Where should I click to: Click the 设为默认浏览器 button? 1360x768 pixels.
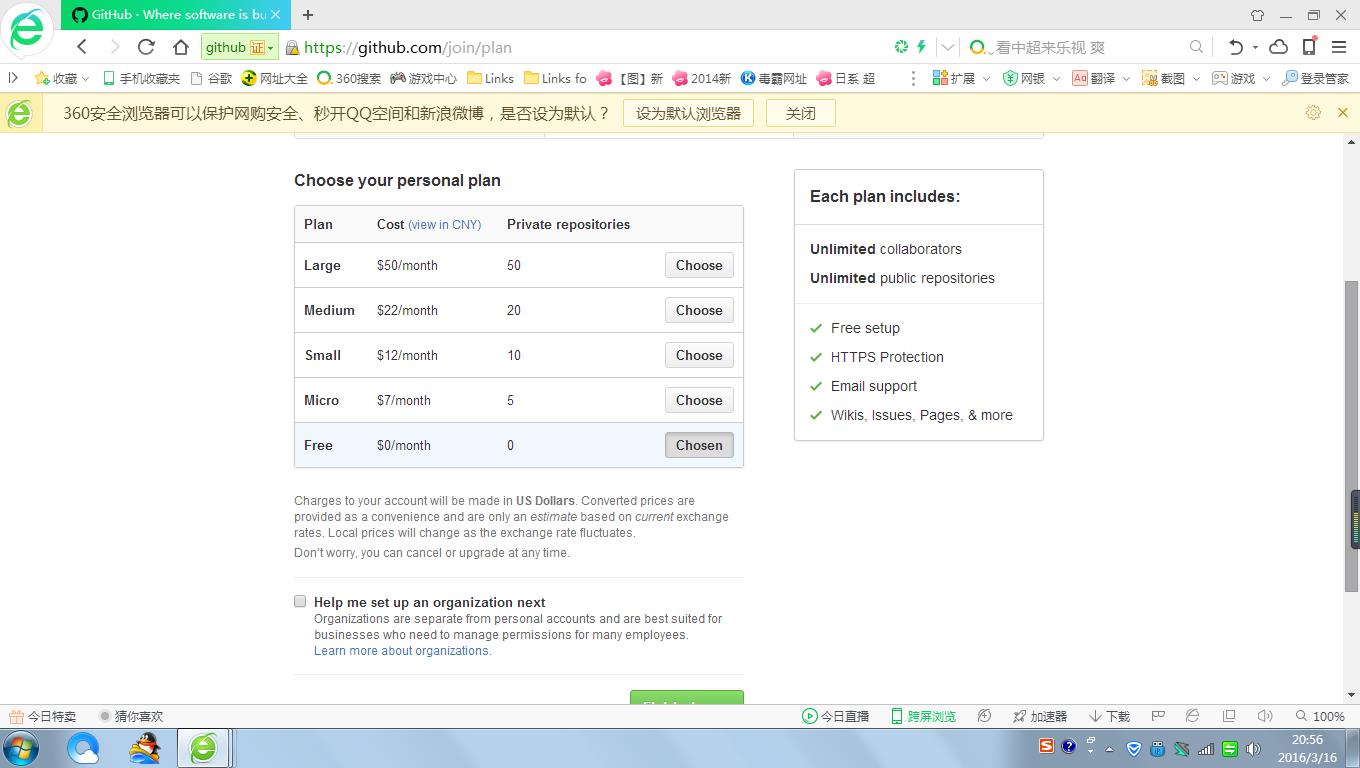[x=688, y=113]
